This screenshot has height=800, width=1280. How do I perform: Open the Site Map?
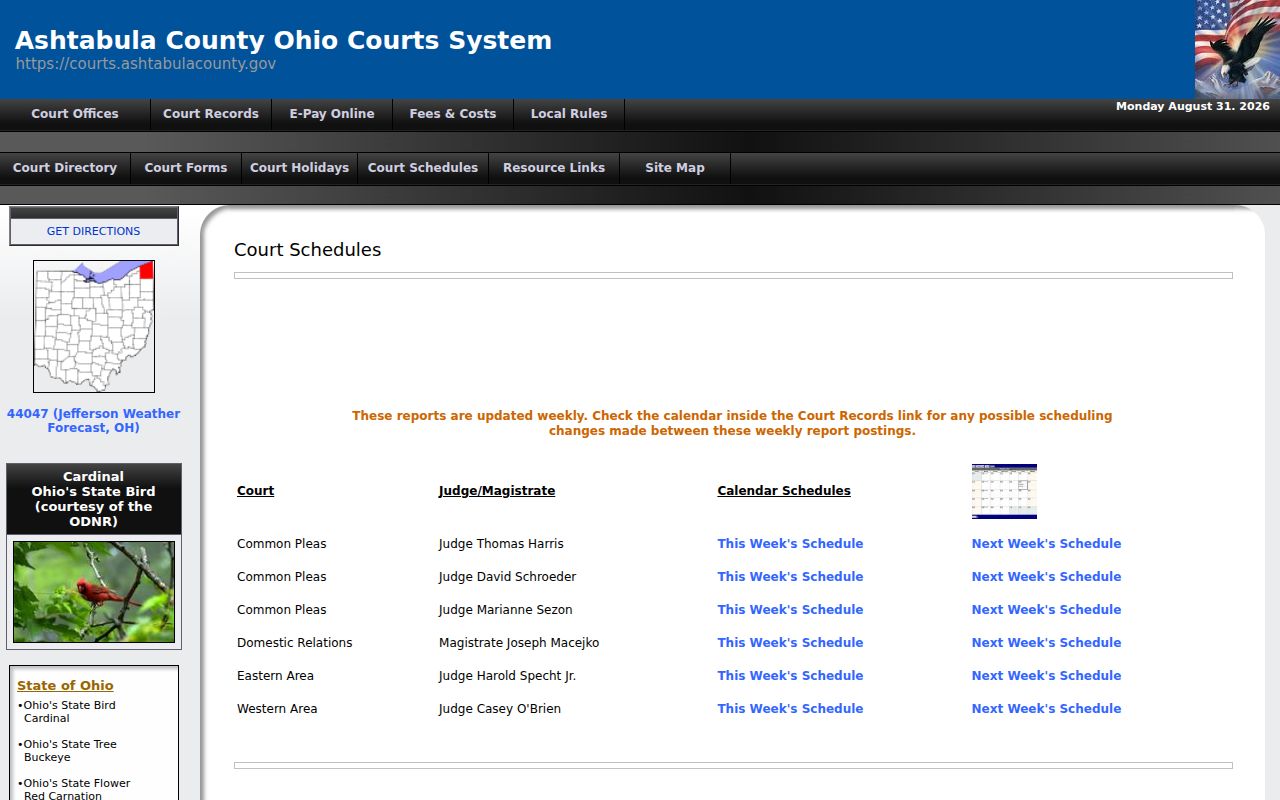coord(675,168)
